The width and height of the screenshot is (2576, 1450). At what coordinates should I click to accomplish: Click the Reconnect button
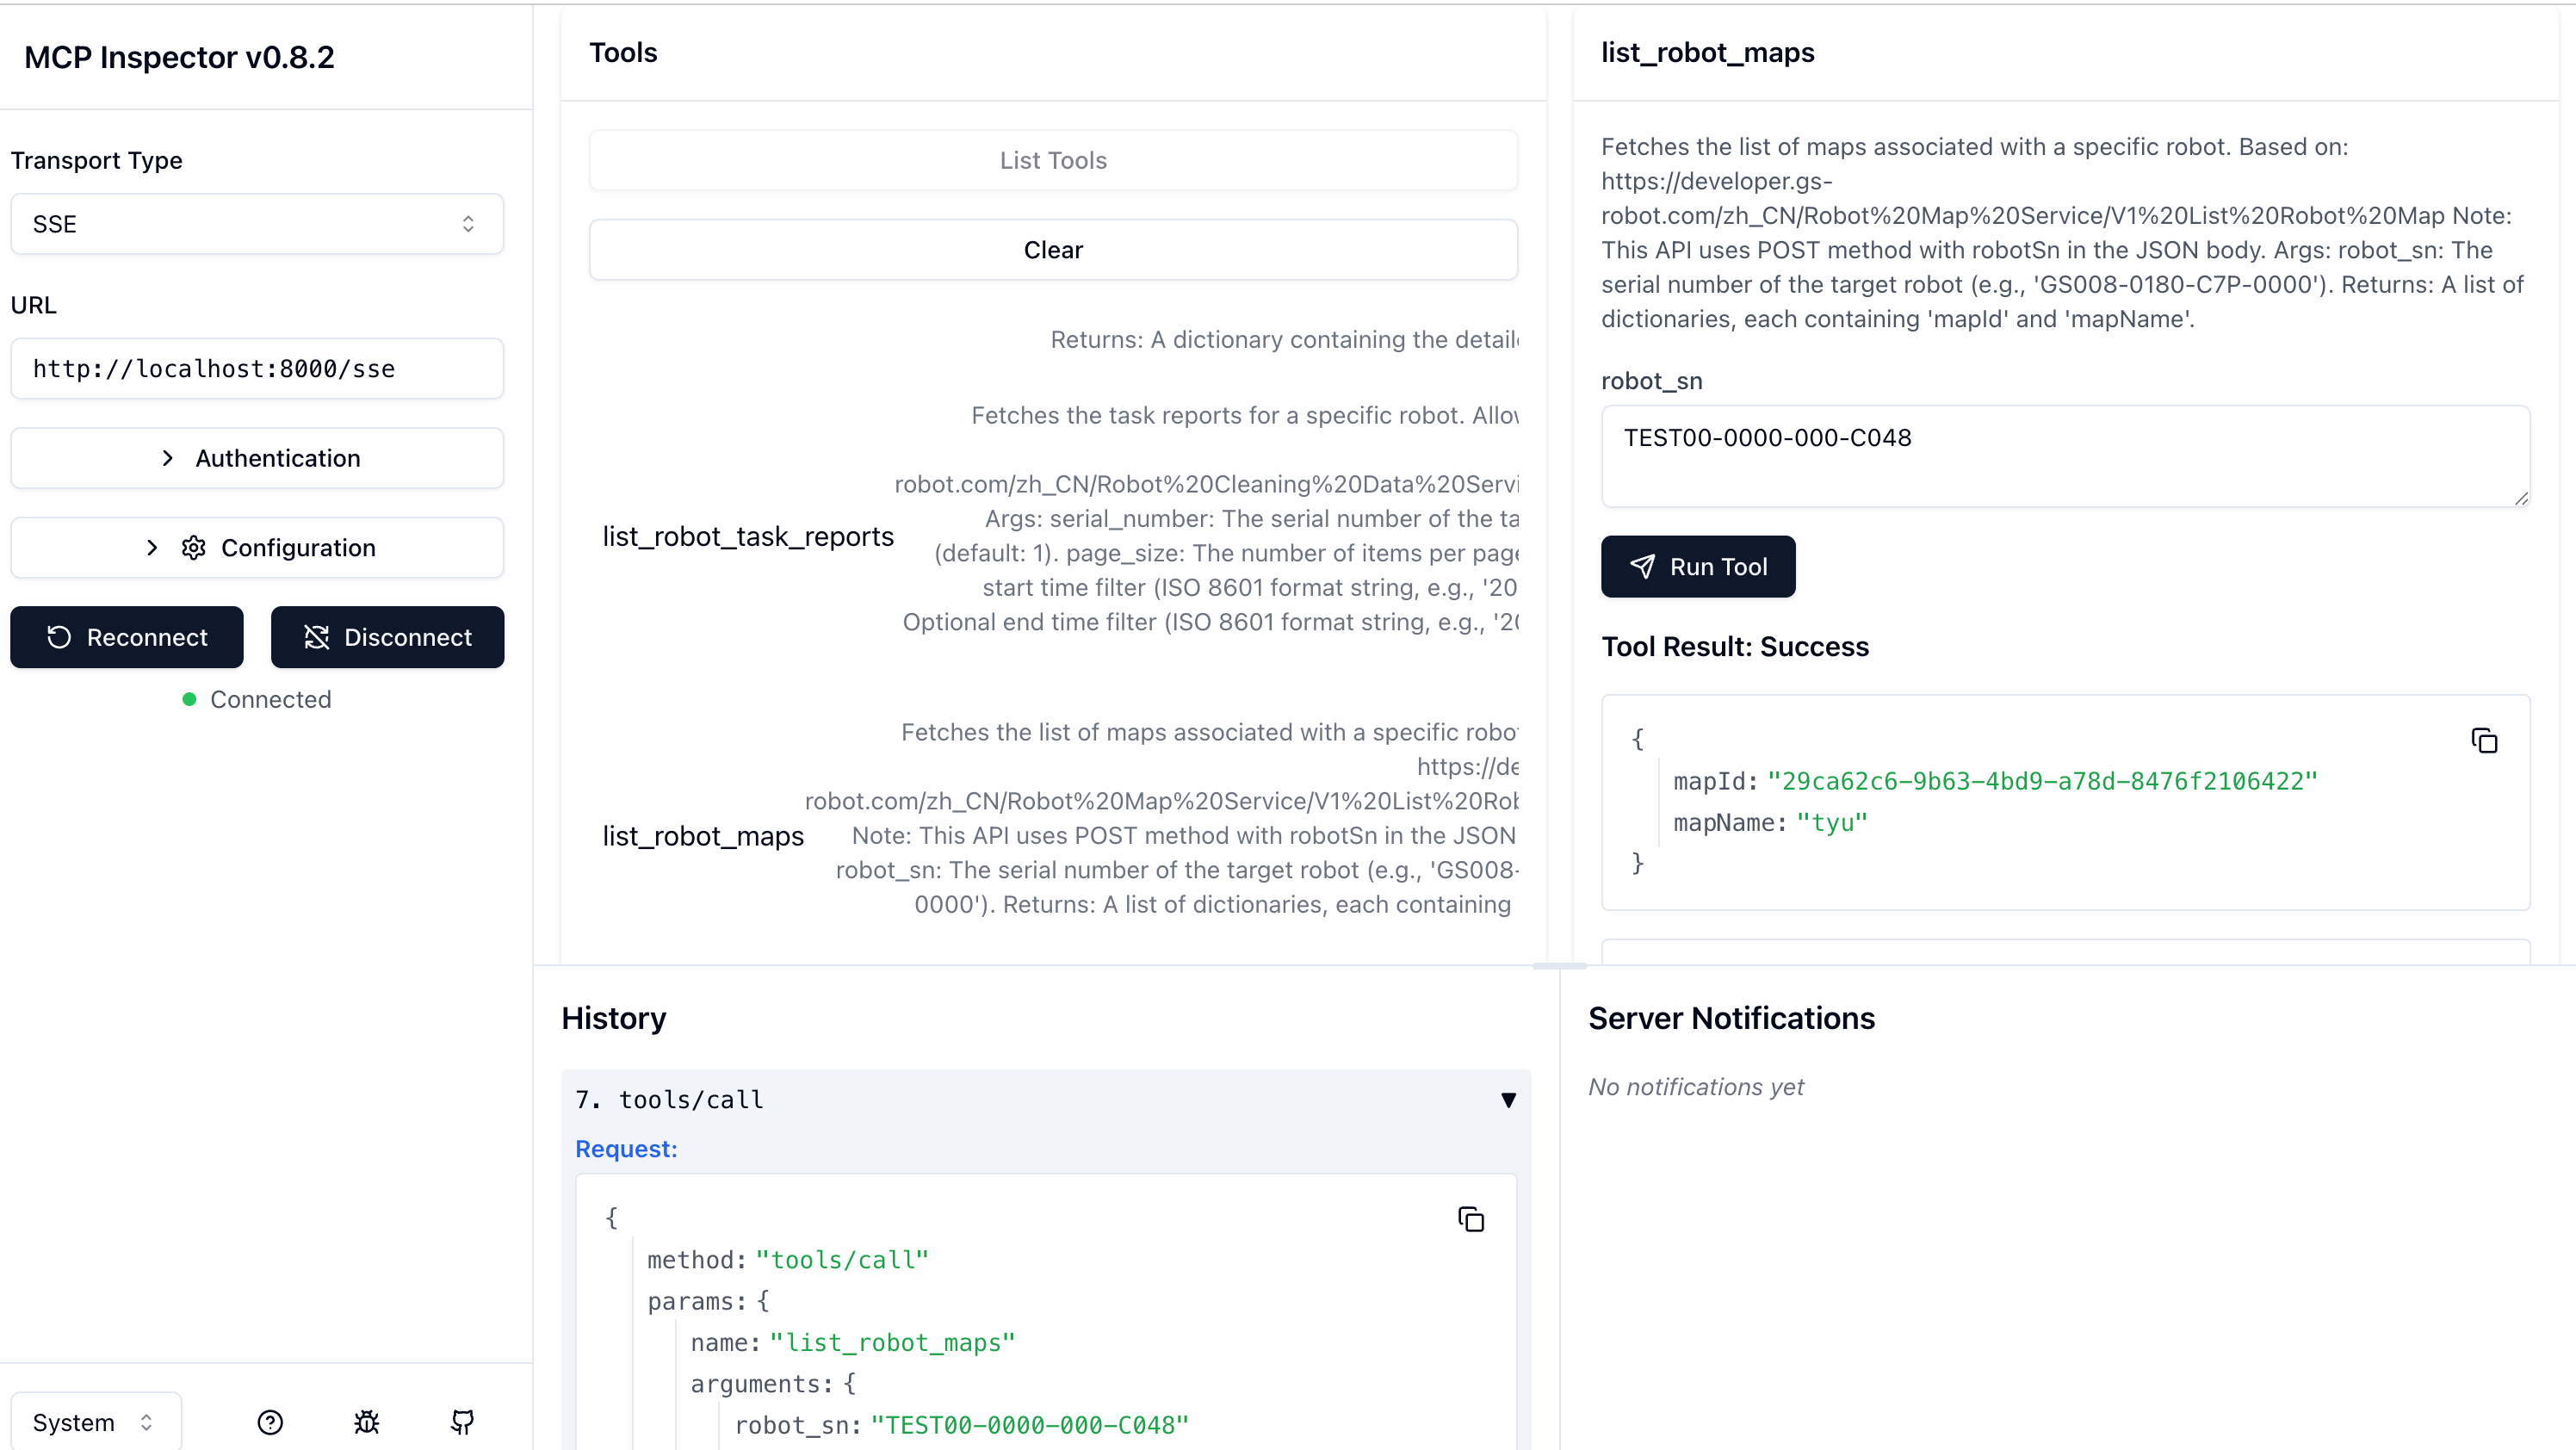coord(127,637)
